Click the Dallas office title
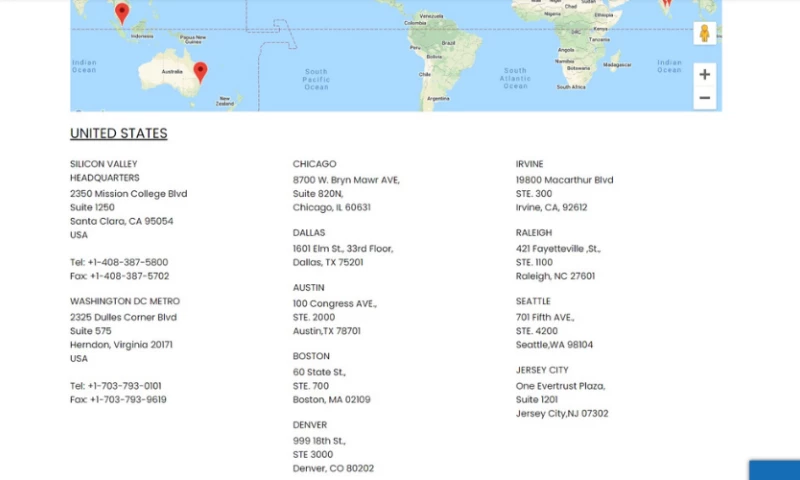The height and width of the screenshot is (480, 800). [310, 233]
